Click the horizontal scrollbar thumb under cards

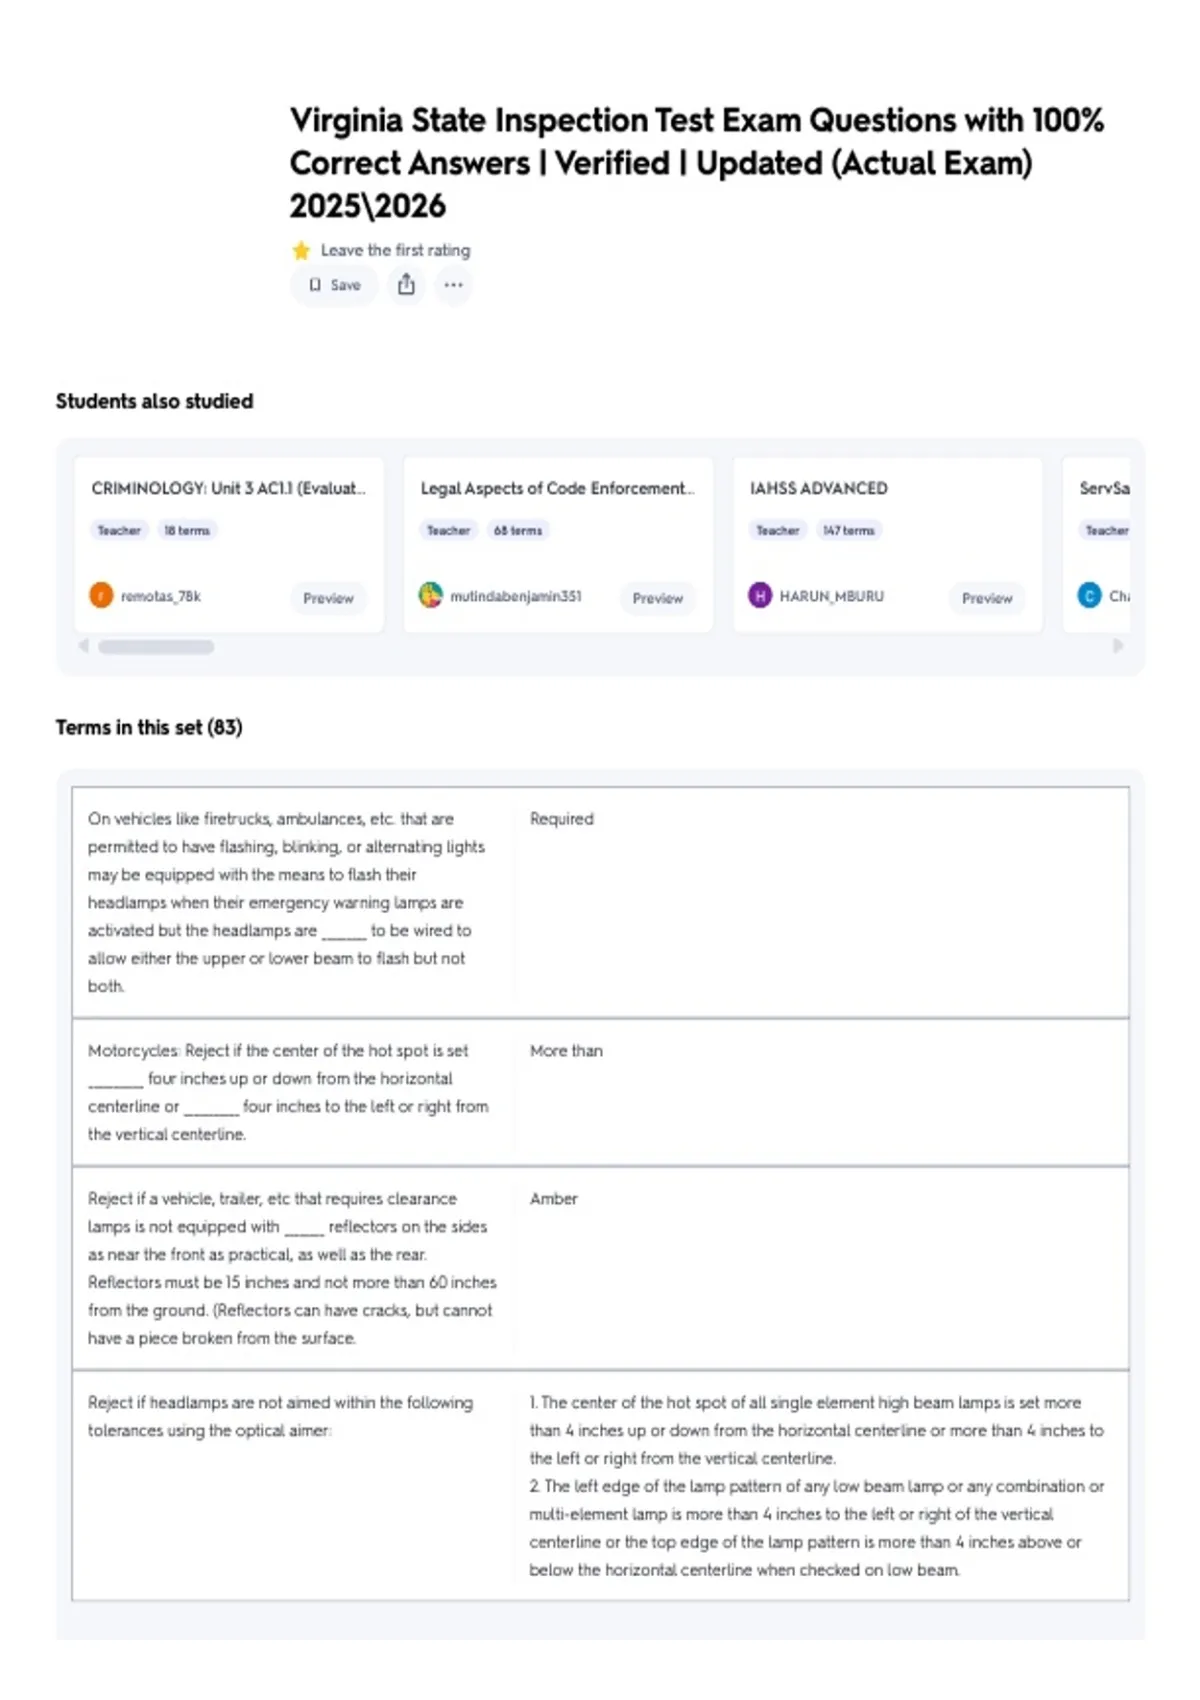point(156,647)
